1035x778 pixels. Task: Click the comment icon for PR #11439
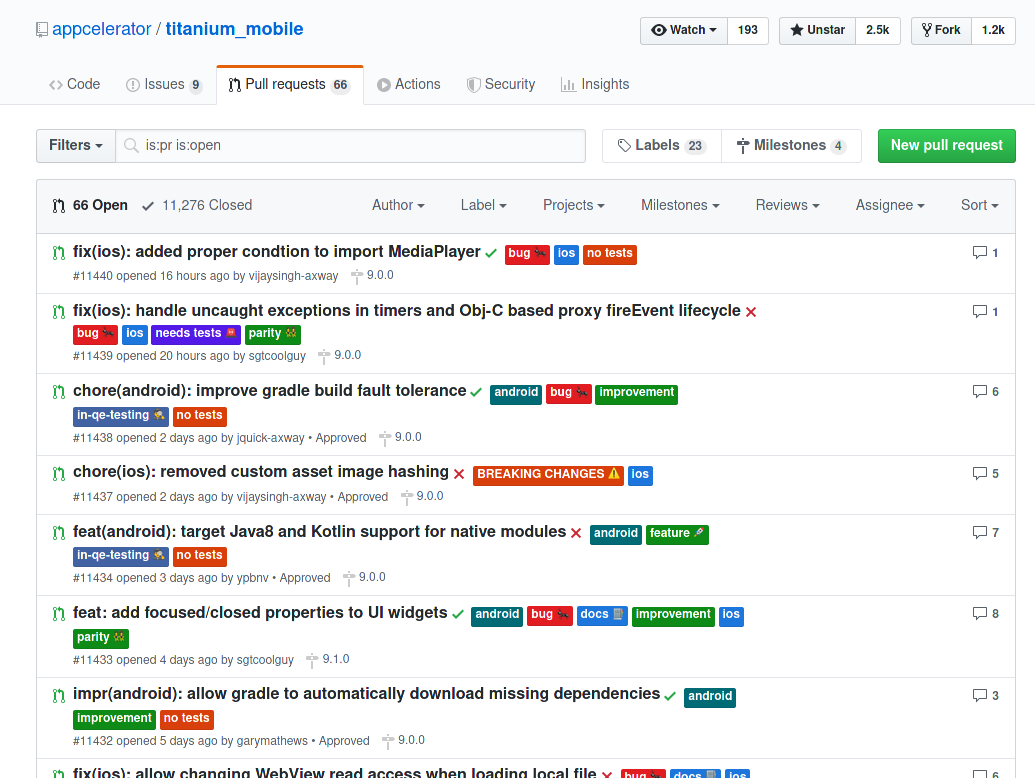tap(980, 311)
